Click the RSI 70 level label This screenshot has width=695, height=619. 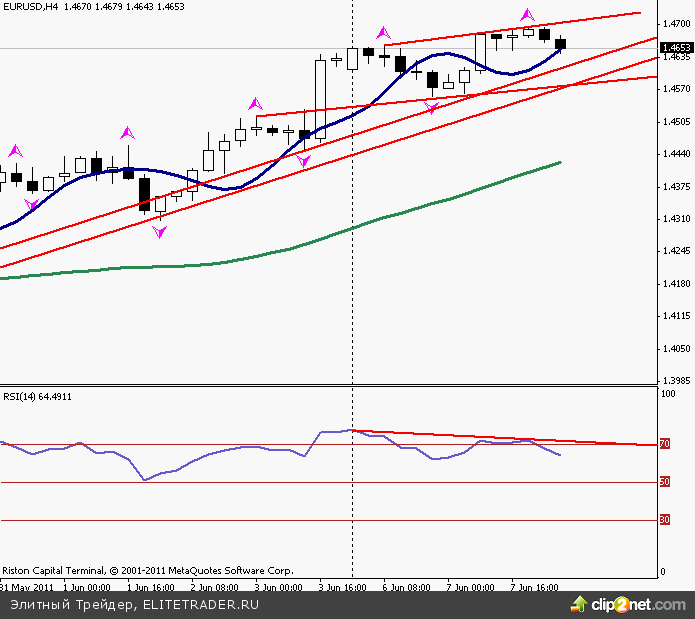pyautogui.click(x=664, y=444)
